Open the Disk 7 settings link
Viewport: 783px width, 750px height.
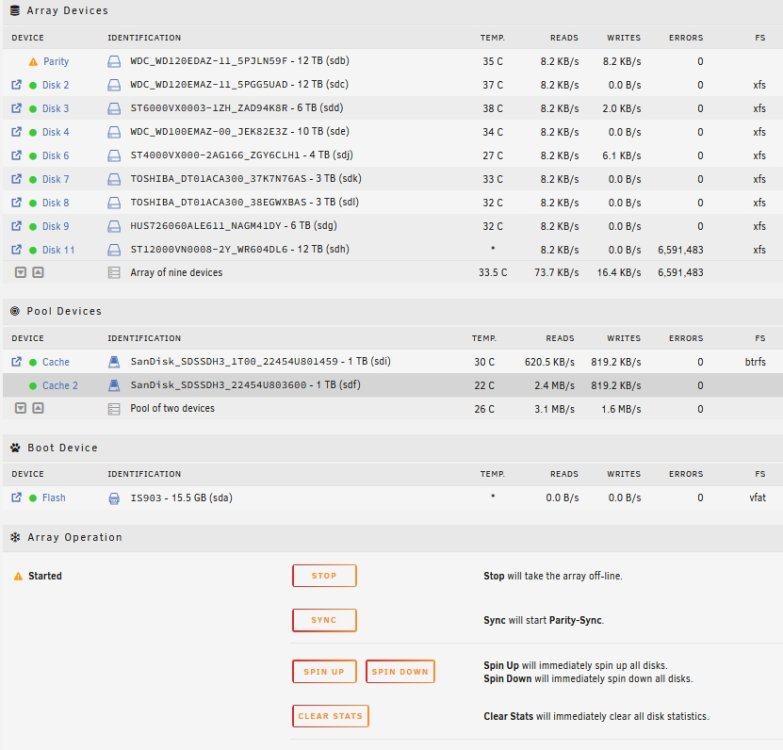click(55, 179)
